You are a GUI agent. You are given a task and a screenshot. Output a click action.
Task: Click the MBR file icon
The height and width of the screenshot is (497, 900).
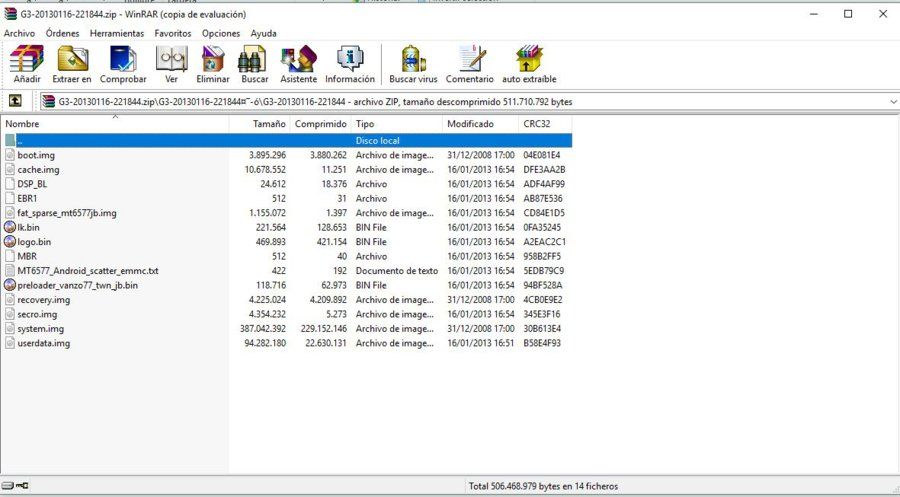[10, 256]
